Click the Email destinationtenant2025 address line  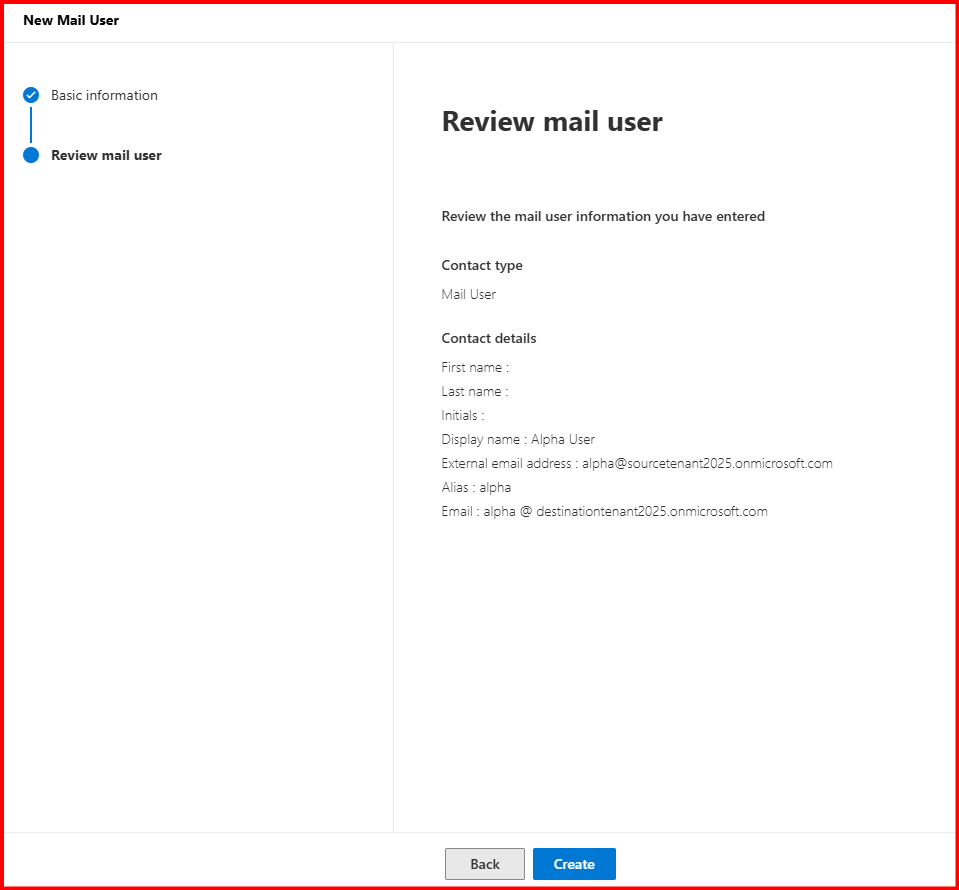pos(604,511)
